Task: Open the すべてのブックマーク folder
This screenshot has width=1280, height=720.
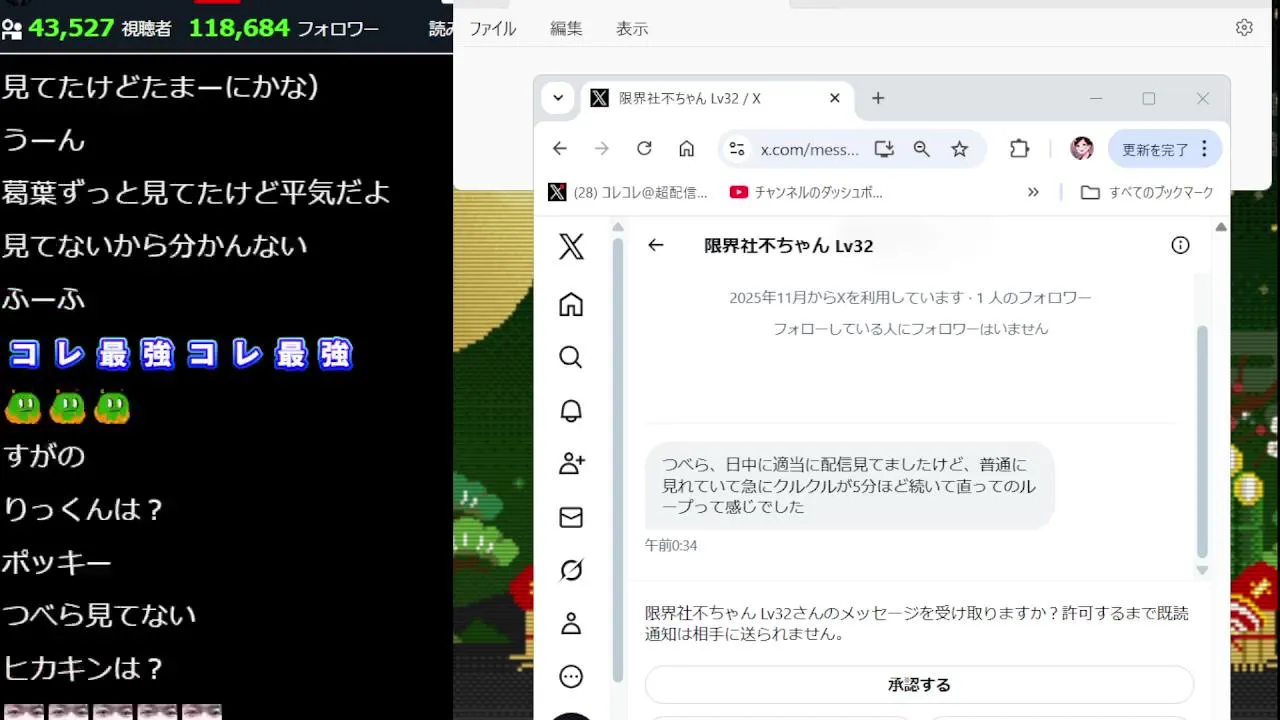Action: [1147, 192]
